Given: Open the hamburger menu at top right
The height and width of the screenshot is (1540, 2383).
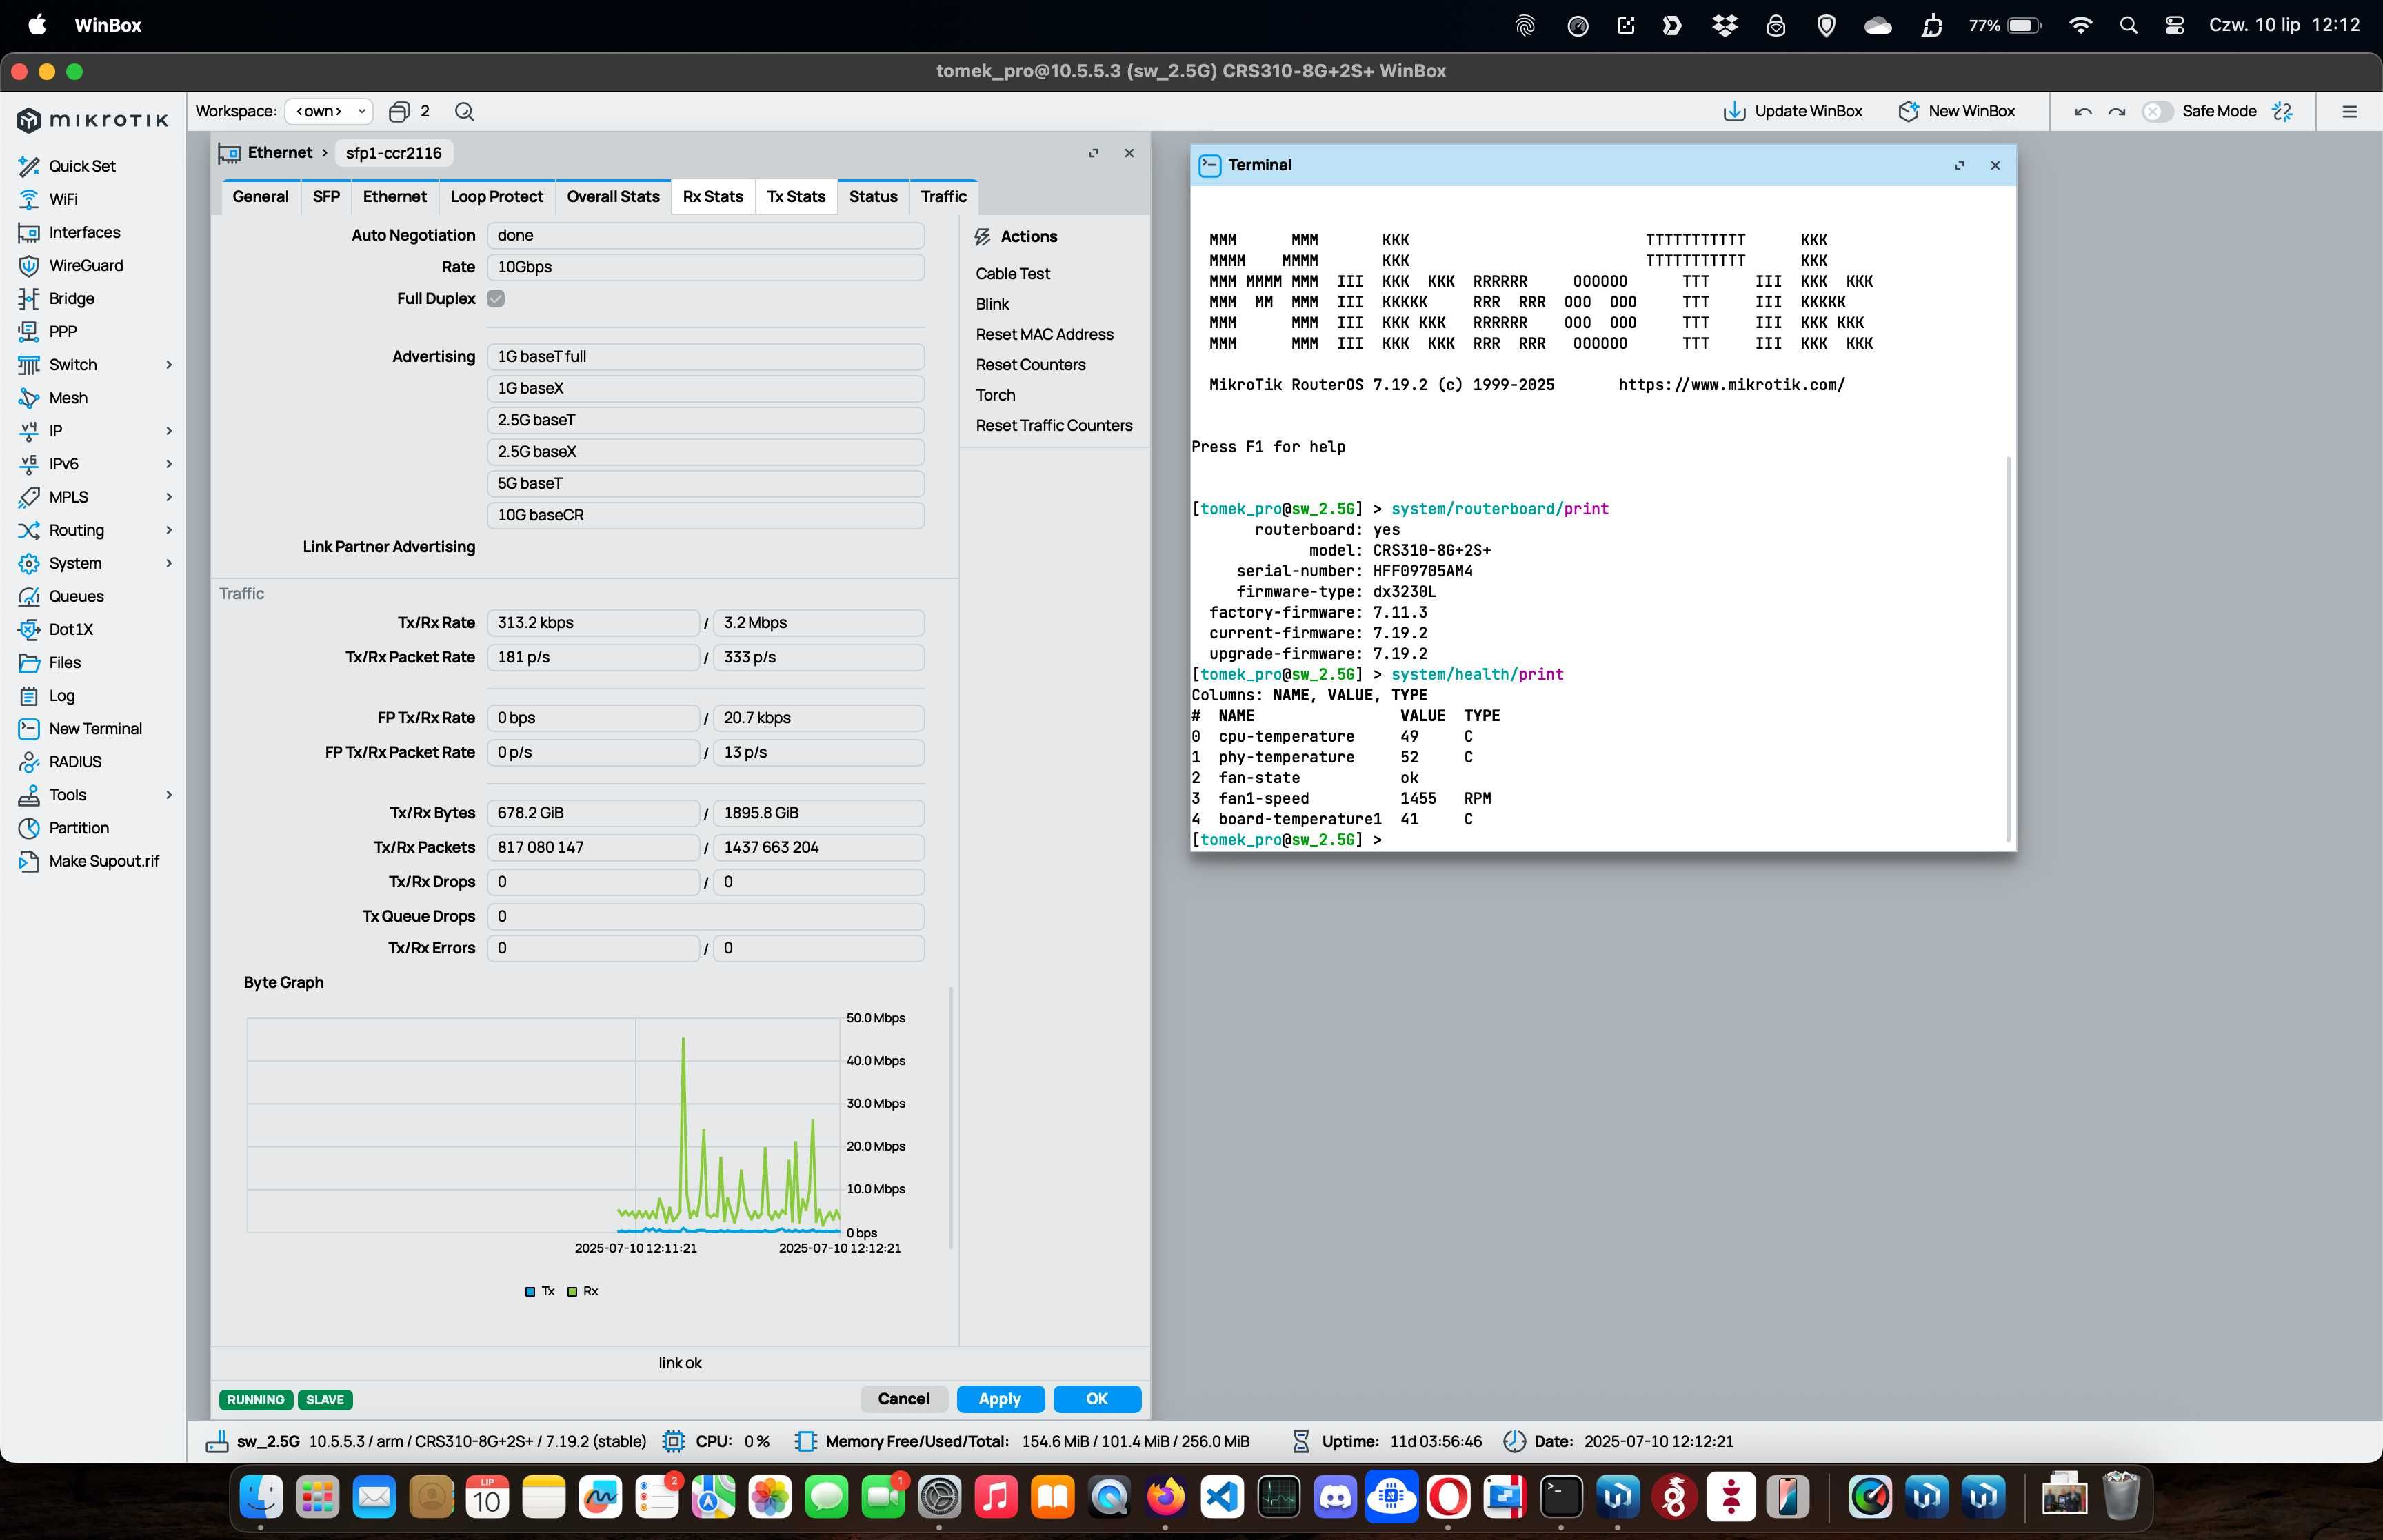Looking at the screenshot, I should pos(2349,111).
